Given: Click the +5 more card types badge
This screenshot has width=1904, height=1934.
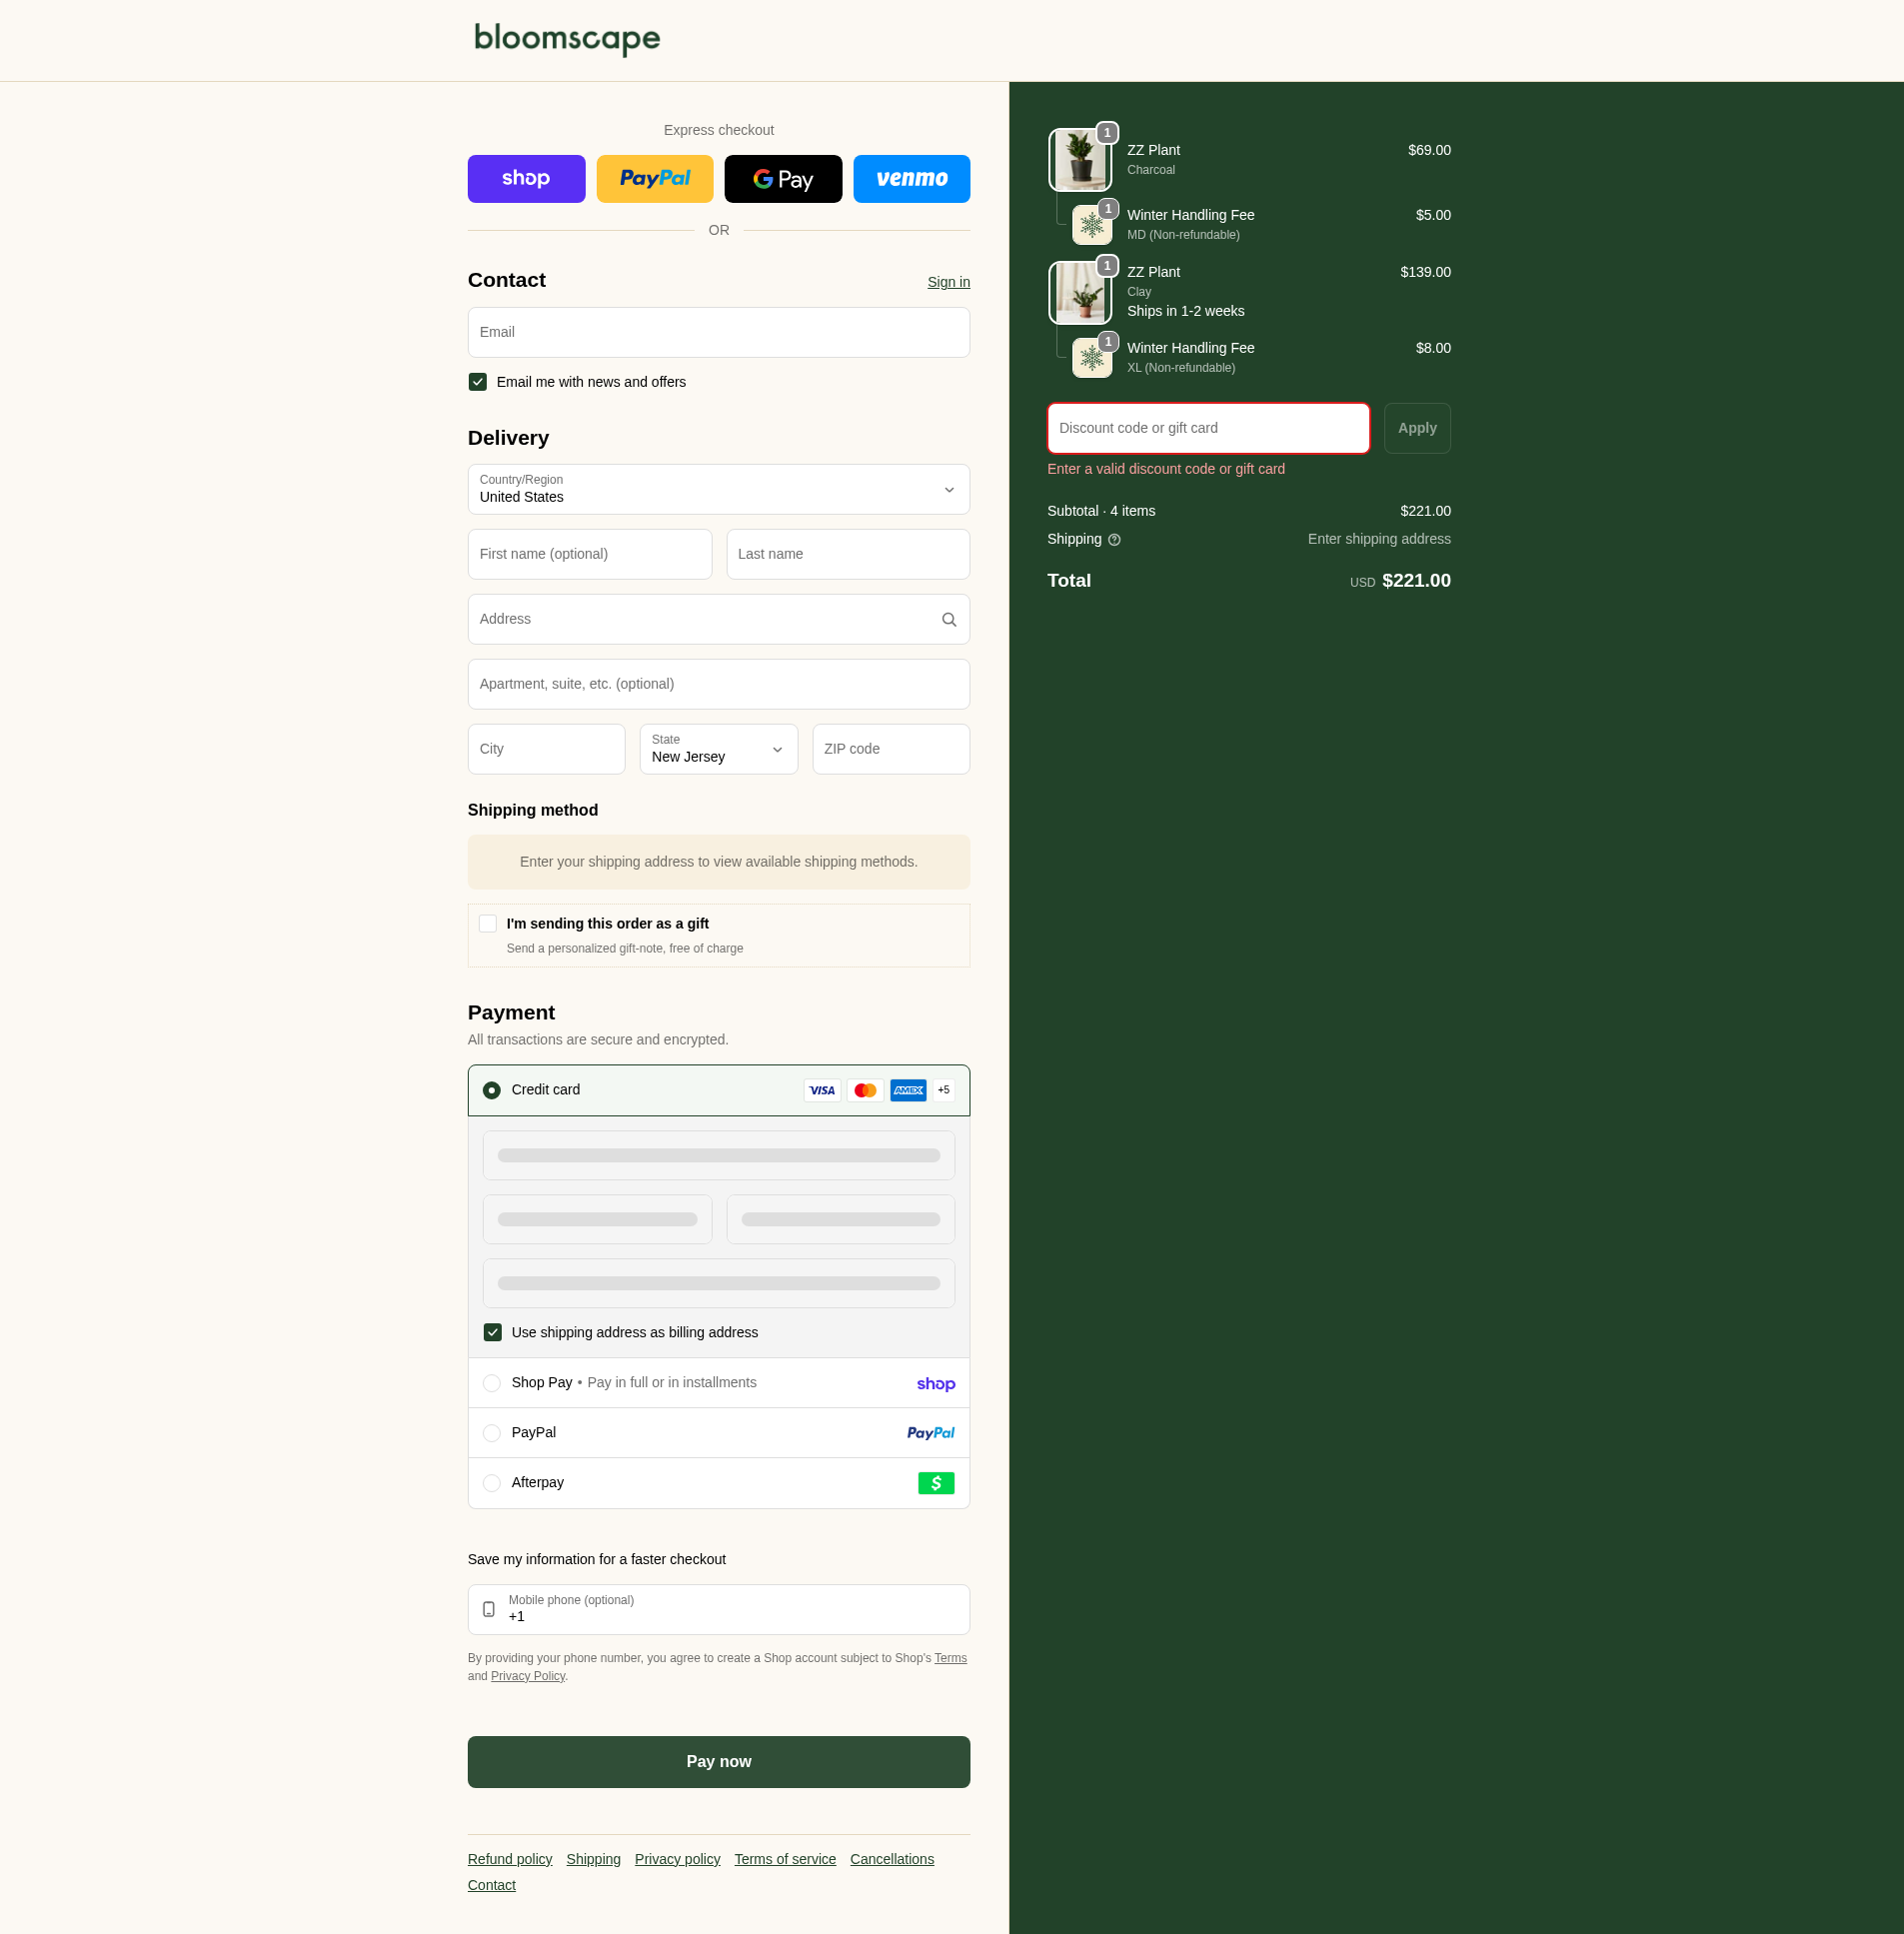Looking at the screenshot, I should click(x=943, y=1090).
